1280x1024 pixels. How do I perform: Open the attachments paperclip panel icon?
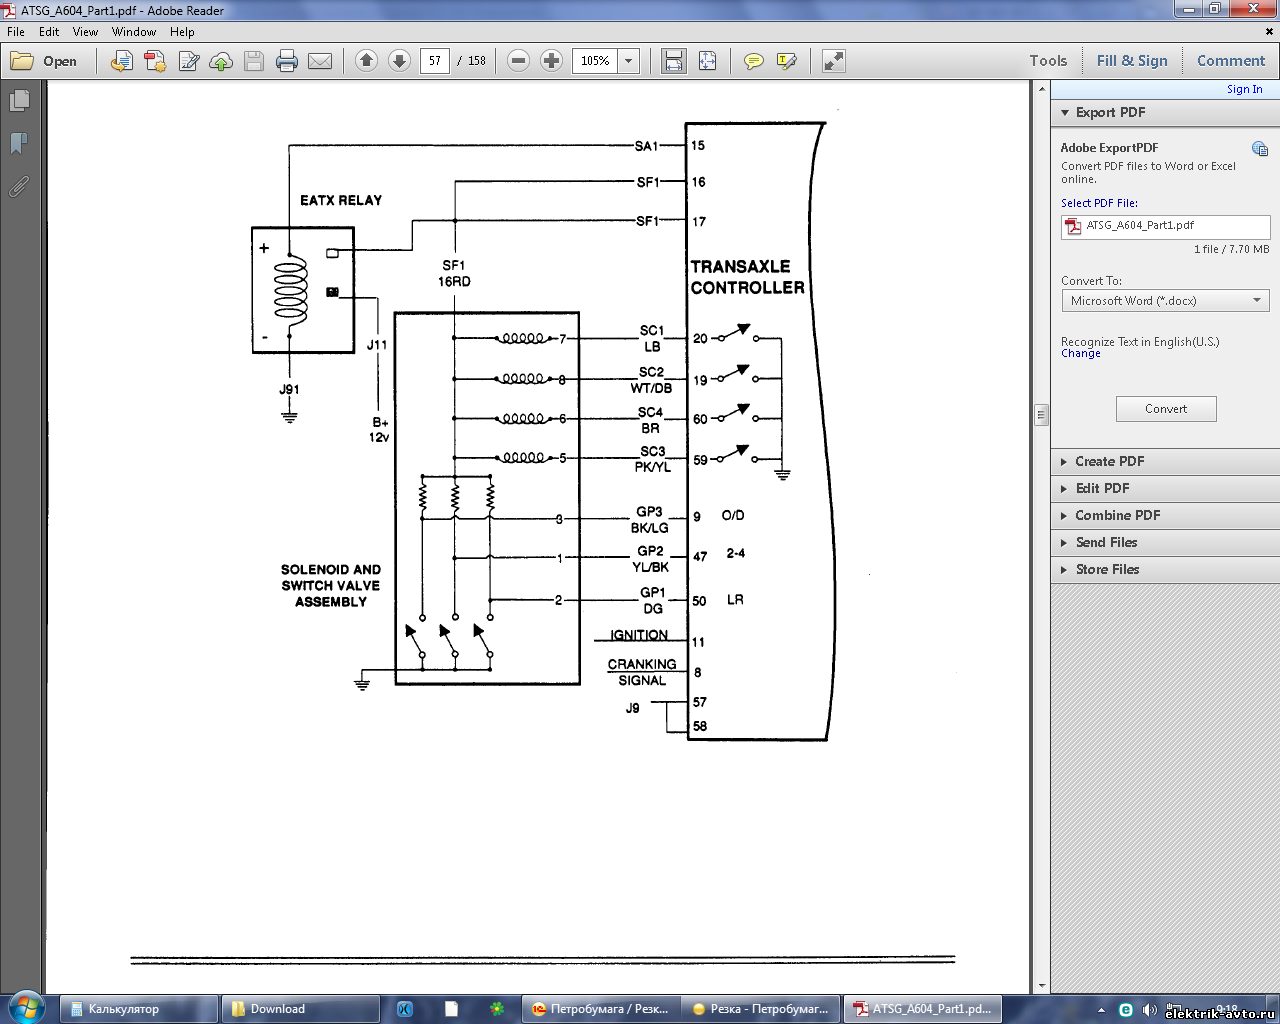(x=18, y=186)
